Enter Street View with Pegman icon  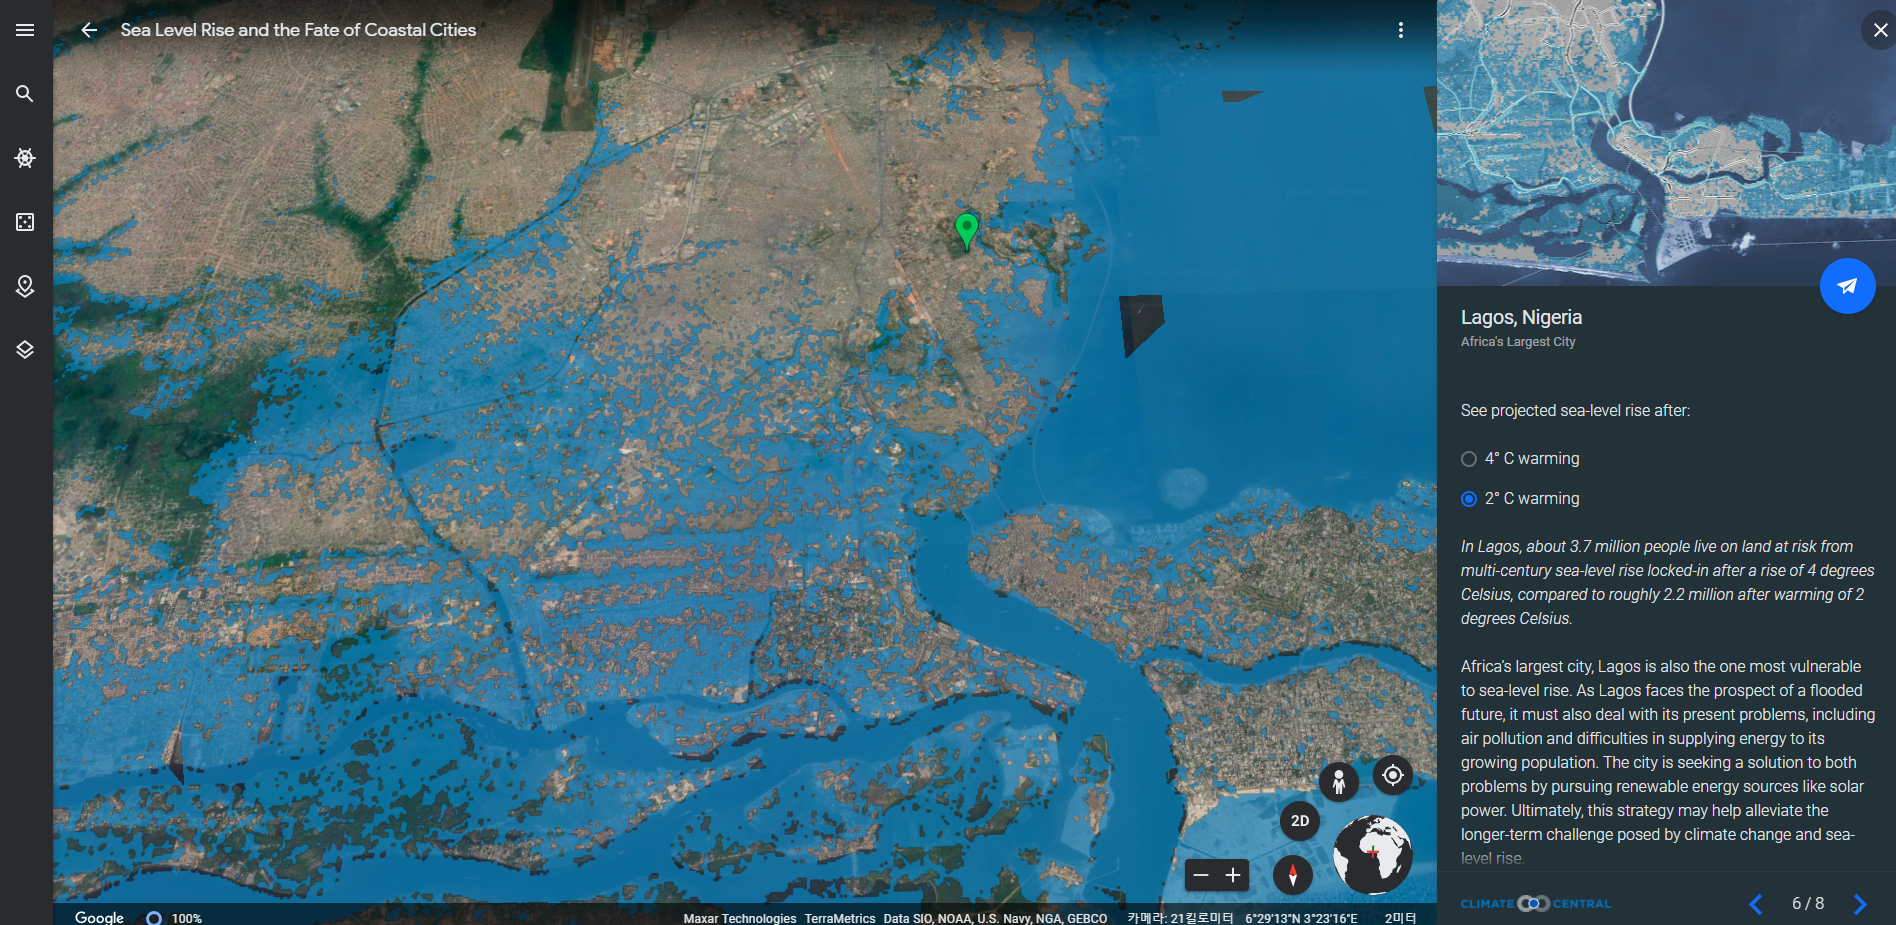pos(1338,781)
